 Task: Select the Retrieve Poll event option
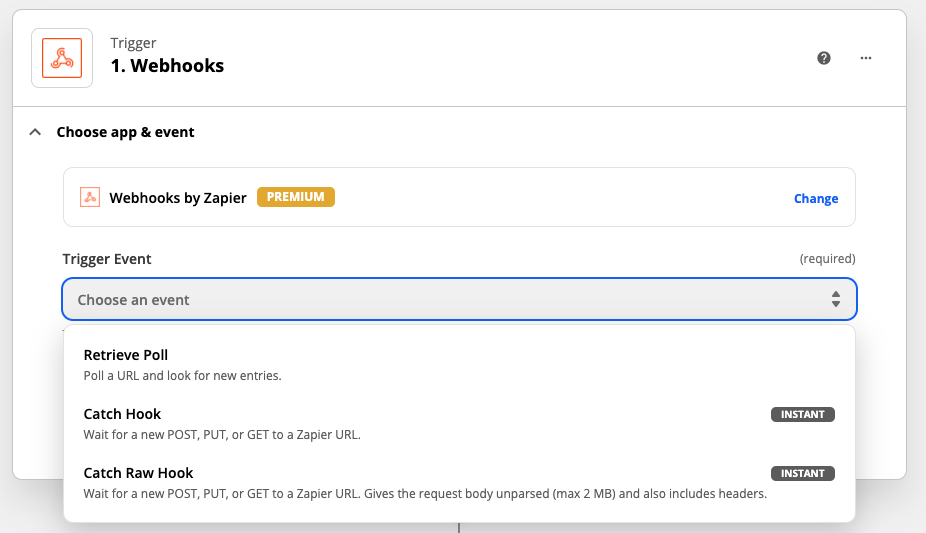[126, 355]
